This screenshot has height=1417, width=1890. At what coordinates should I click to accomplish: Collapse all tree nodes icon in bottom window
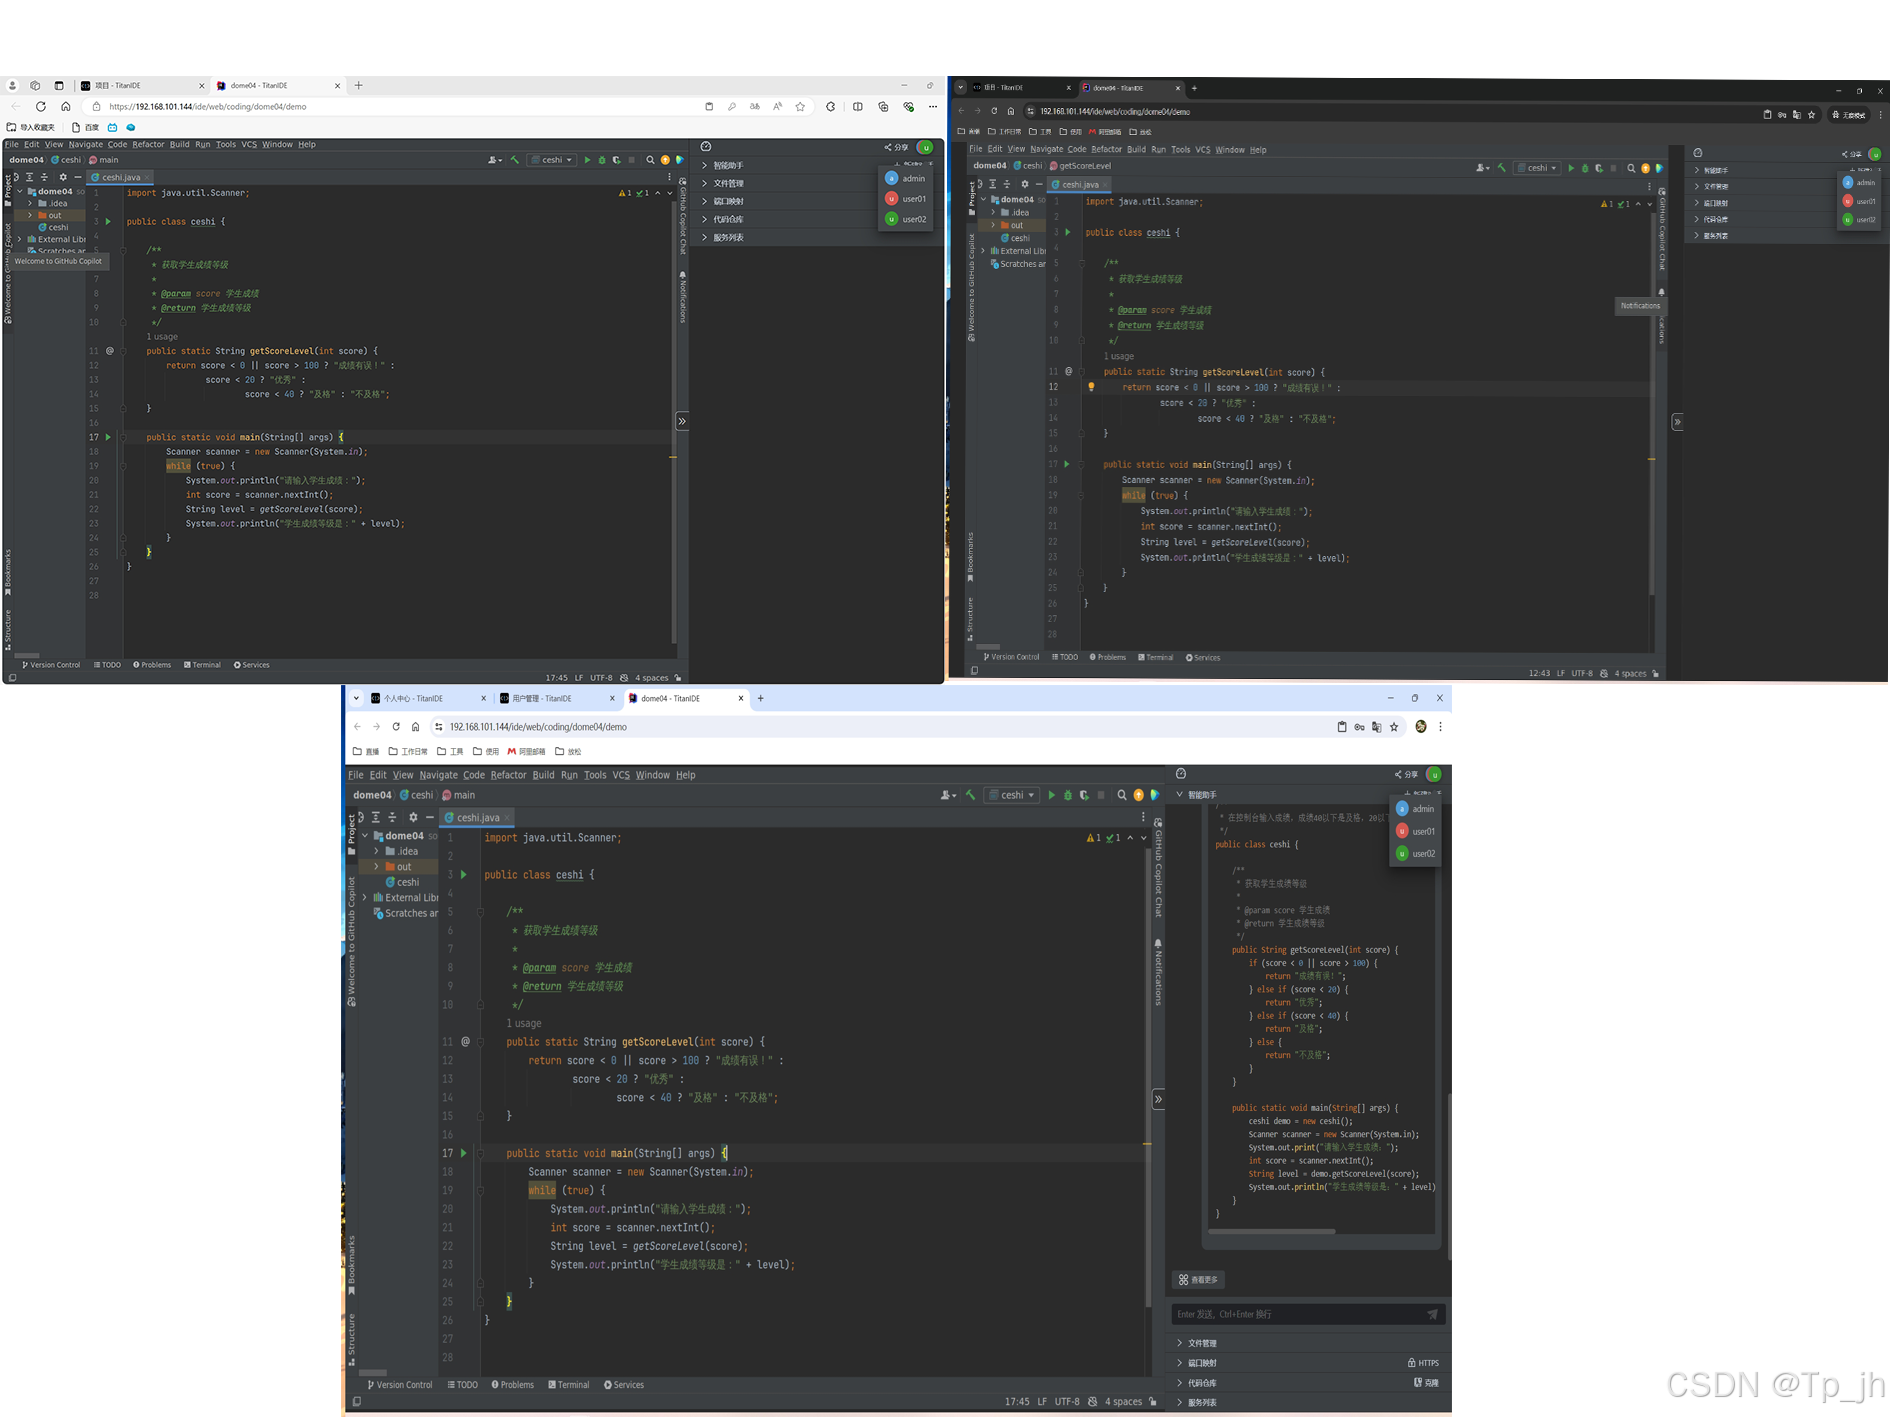coord(392,817)
